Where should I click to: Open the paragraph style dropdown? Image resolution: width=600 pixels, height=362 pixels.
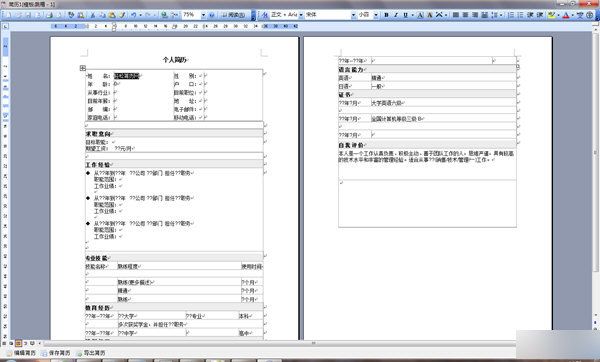click(301, 15)
